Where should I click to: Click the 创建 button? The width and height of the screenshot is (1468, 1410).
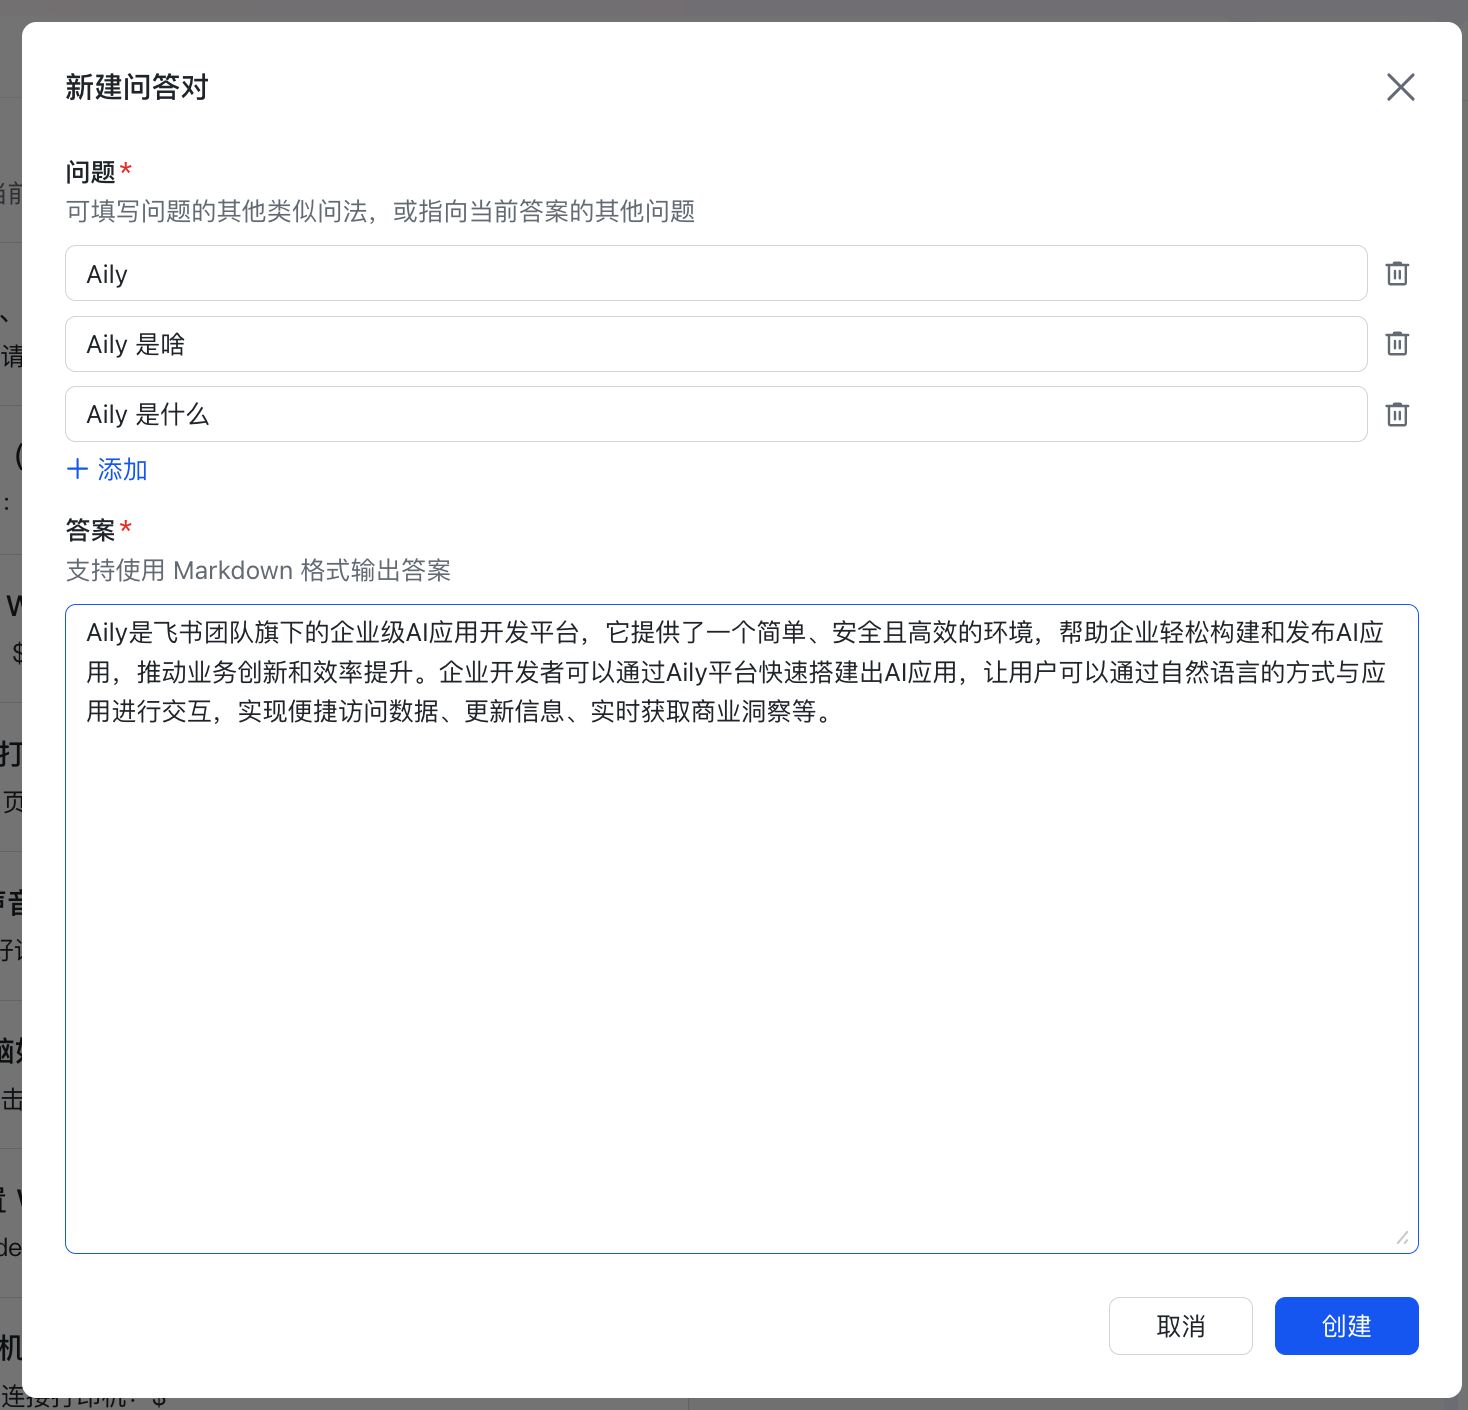[1346, 1326]
